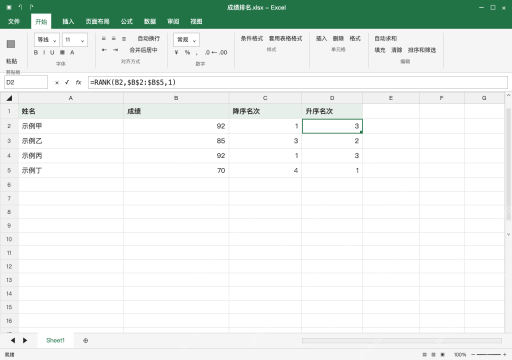Open 套用表格格式 table format menu
The height and width of the screenshot is (360, 512).
pos(286,38)
